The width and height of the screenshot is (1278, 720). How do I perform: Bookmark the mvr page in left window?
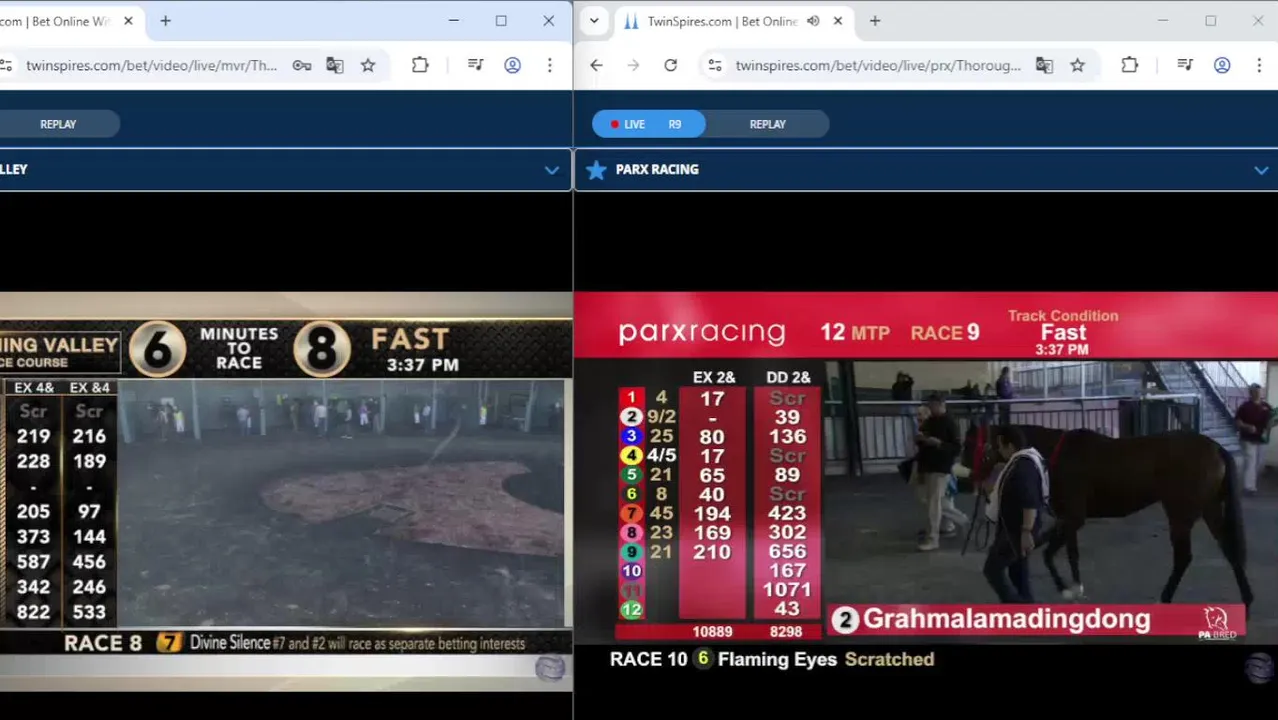click(x=368, y=65)
